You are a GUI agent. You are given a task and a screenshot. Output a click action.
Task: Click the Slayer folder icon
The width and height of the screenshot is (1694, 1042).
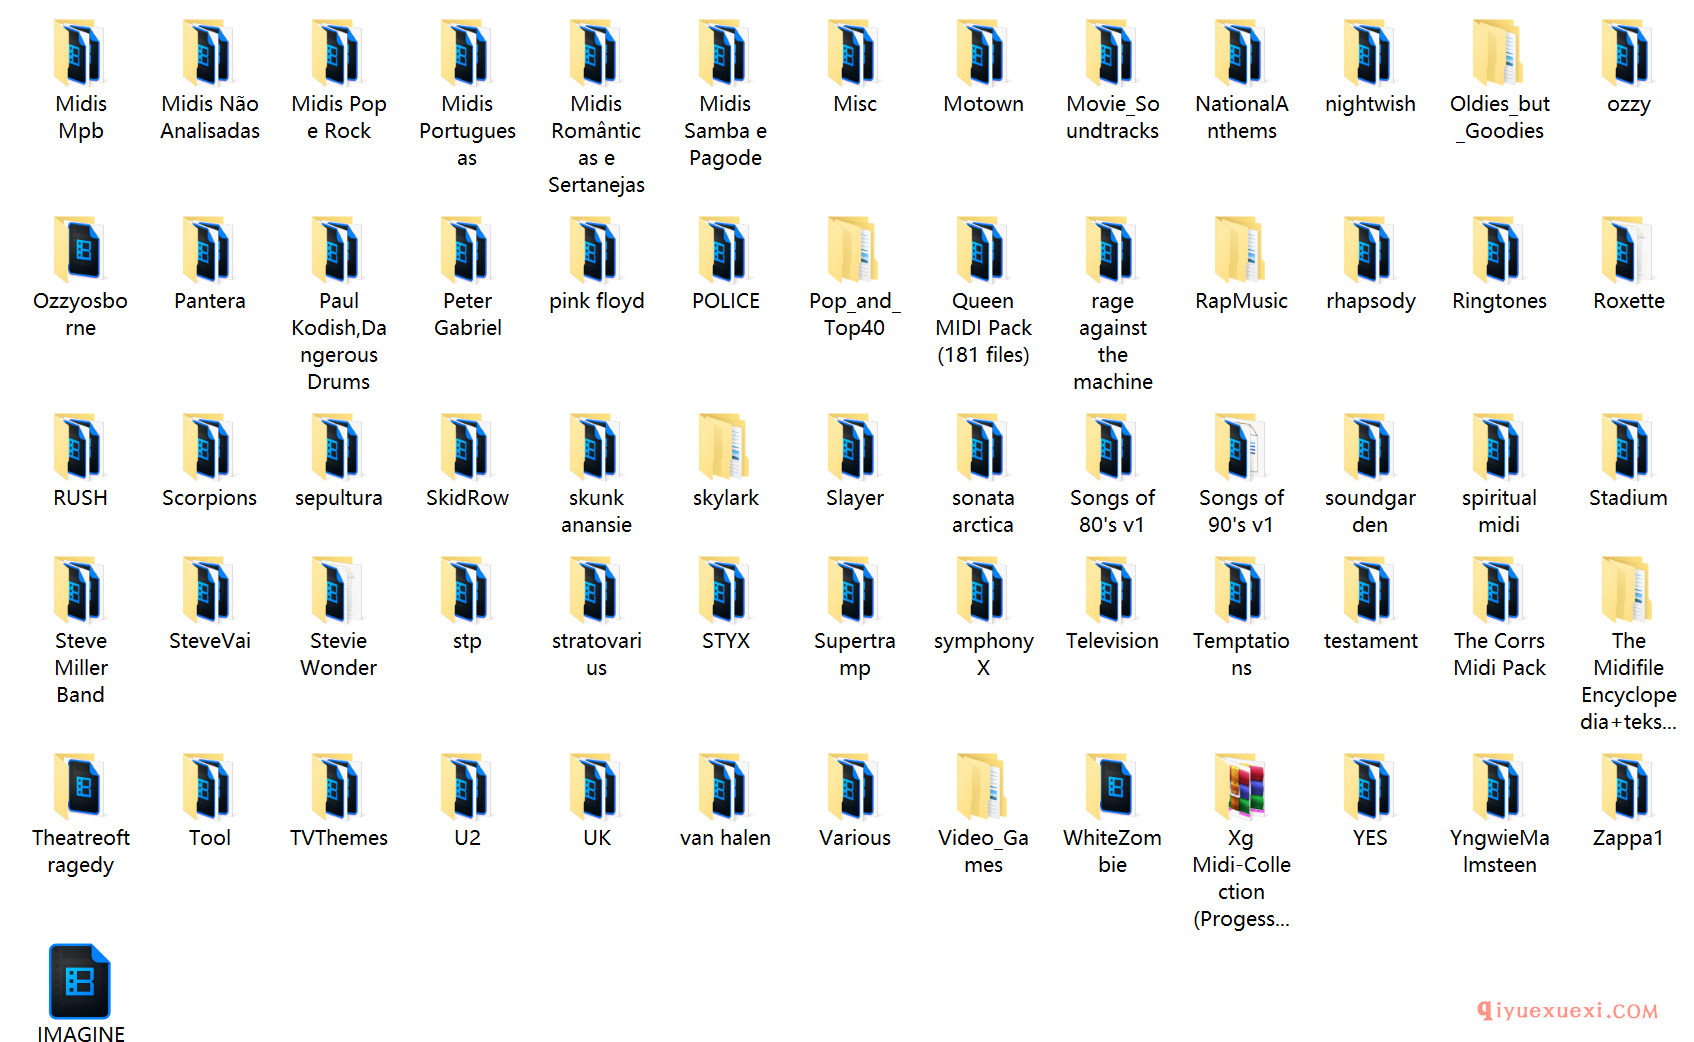854,448
